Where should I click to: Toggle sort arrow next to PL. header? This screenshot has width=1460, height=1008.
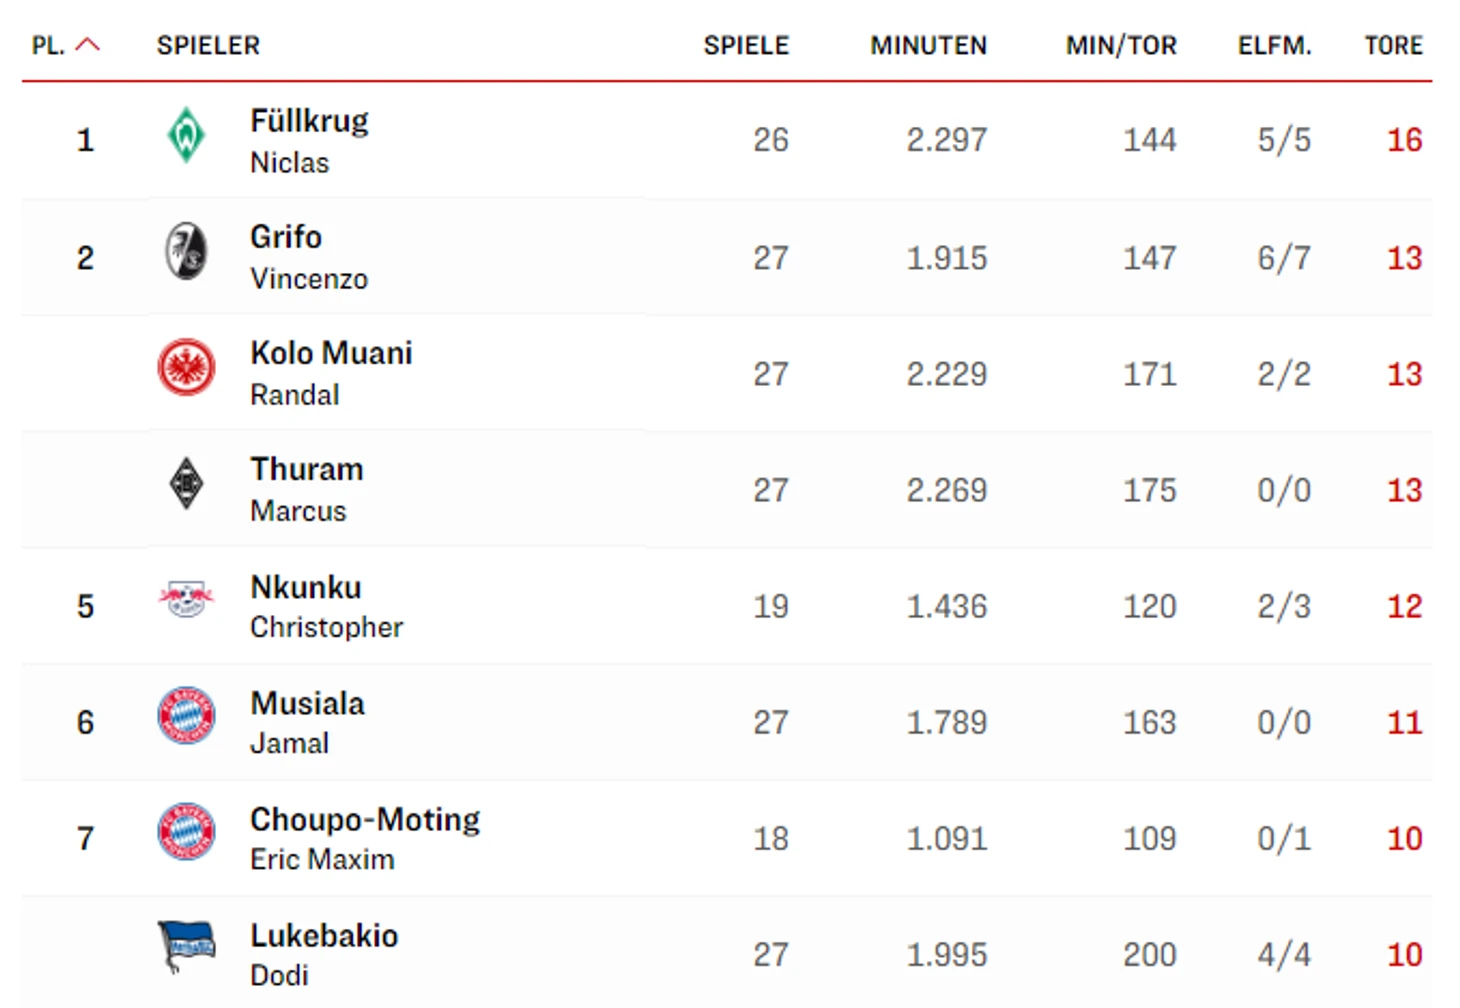[88, 45]
